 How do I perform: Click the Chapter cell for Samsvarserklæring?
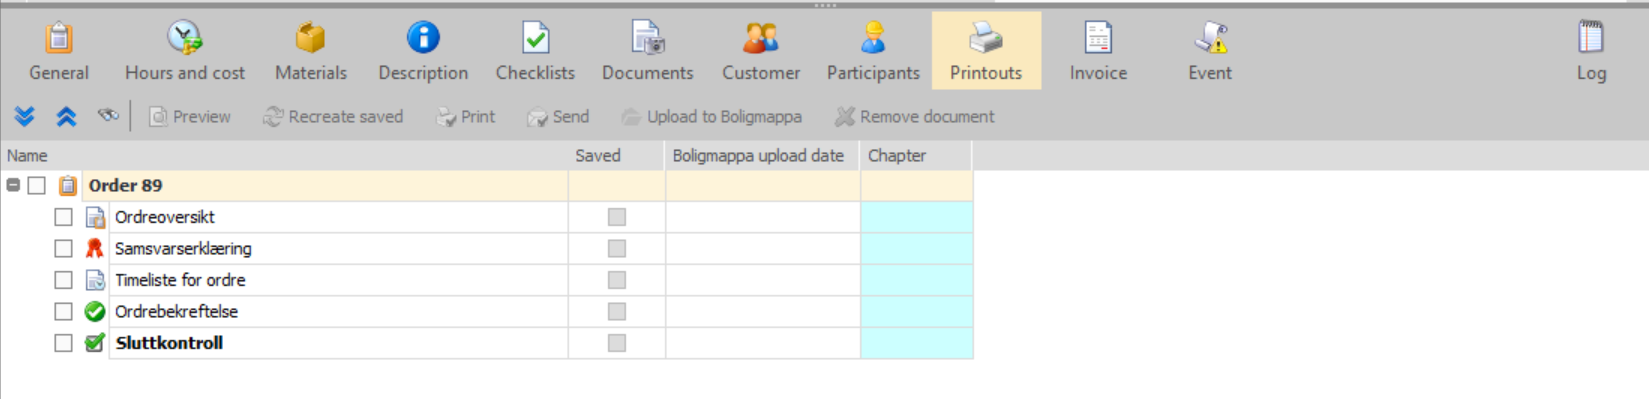[916, 249]
